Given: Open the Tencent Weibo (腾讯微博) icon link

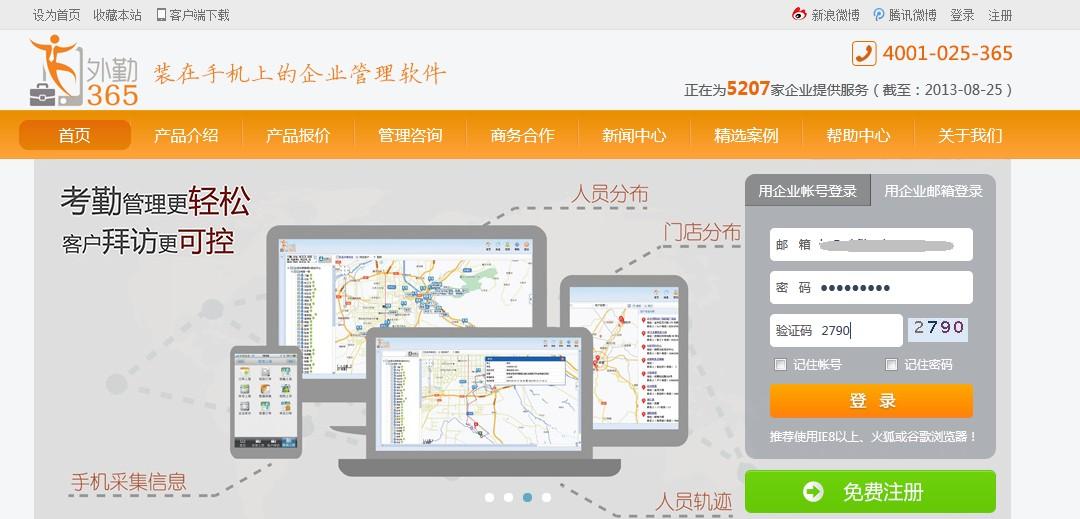Looking at the screenshot, I should point(879,15).
